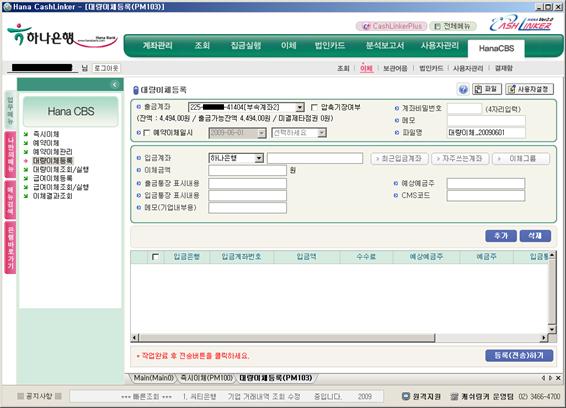566x408 pixels.
Task: Enable 예약이체일시 reserved transfer checkbox
Action: [x=147, y=133]
